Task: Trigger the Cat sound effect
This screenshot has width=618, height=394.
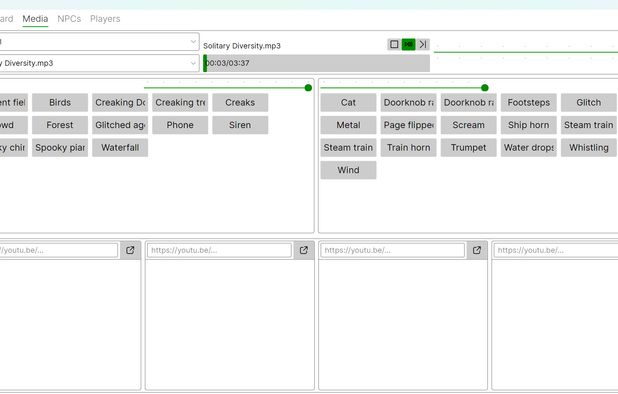Action: (x=348, y=102)
